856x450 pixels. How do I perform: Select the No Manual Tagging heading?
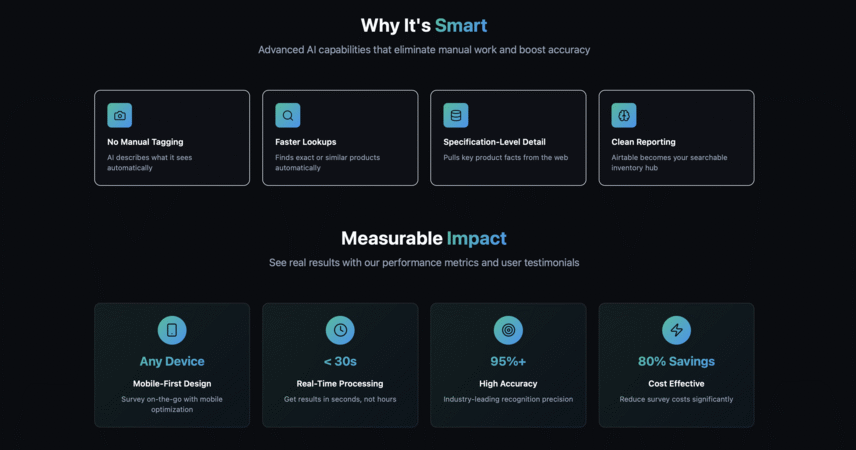[145, 142]
